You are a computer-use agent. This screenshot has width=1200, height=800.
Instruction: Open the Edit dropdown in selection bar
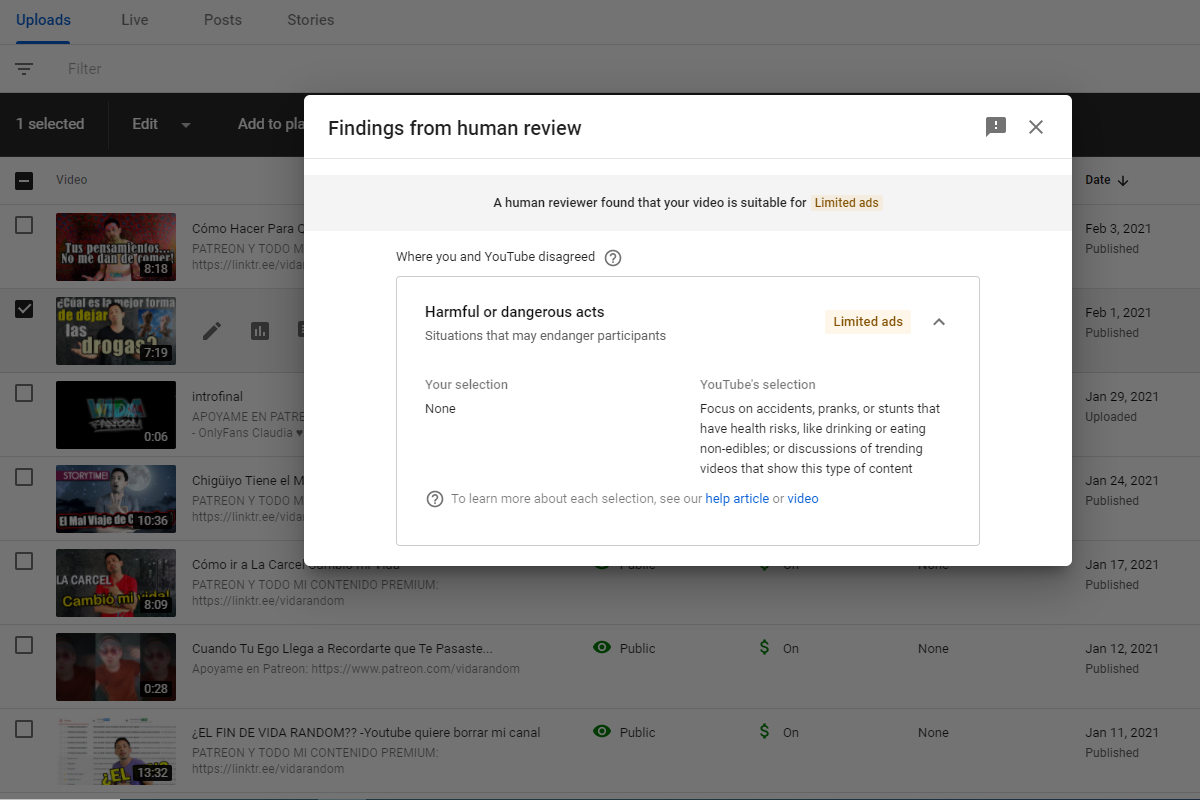(x=161, y=124)
